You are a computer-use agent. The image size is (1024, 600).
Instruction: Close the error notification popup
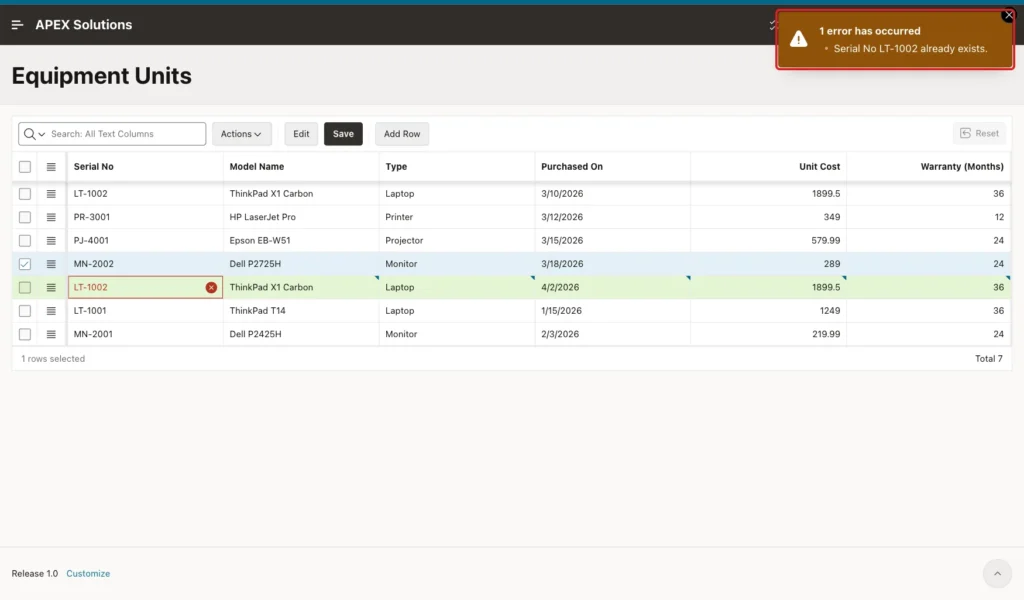pos(1008,15)
